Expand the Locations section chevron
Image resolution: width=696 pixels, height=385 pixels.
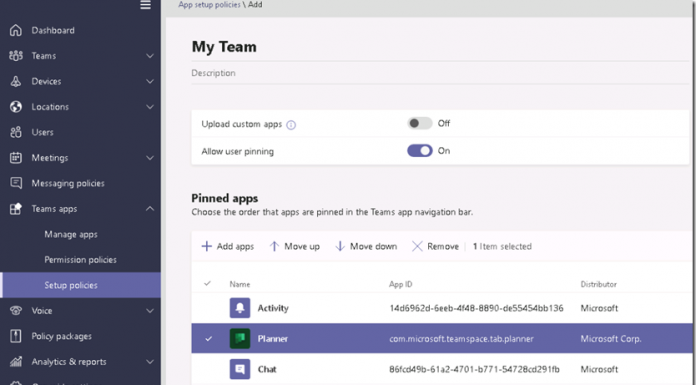click(150, 107)
